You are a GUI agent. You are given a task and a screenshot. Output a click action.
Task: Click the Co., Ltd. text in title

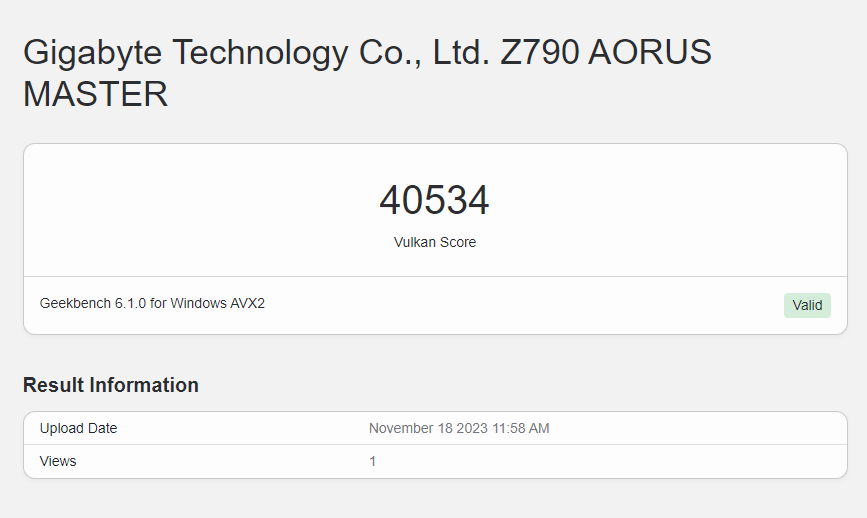coord(425,53)
